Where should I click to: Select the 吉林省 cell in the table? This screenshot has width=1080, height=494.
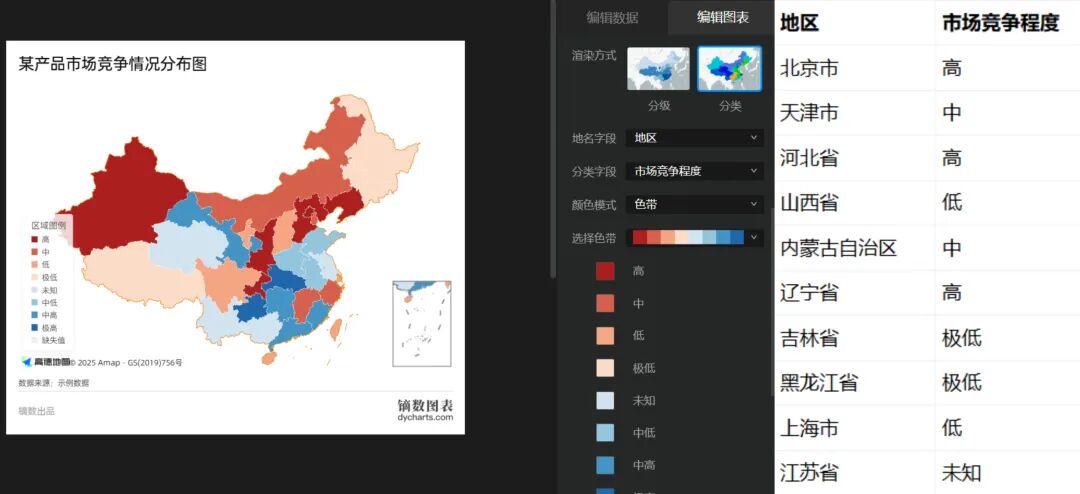click(855, 338)
